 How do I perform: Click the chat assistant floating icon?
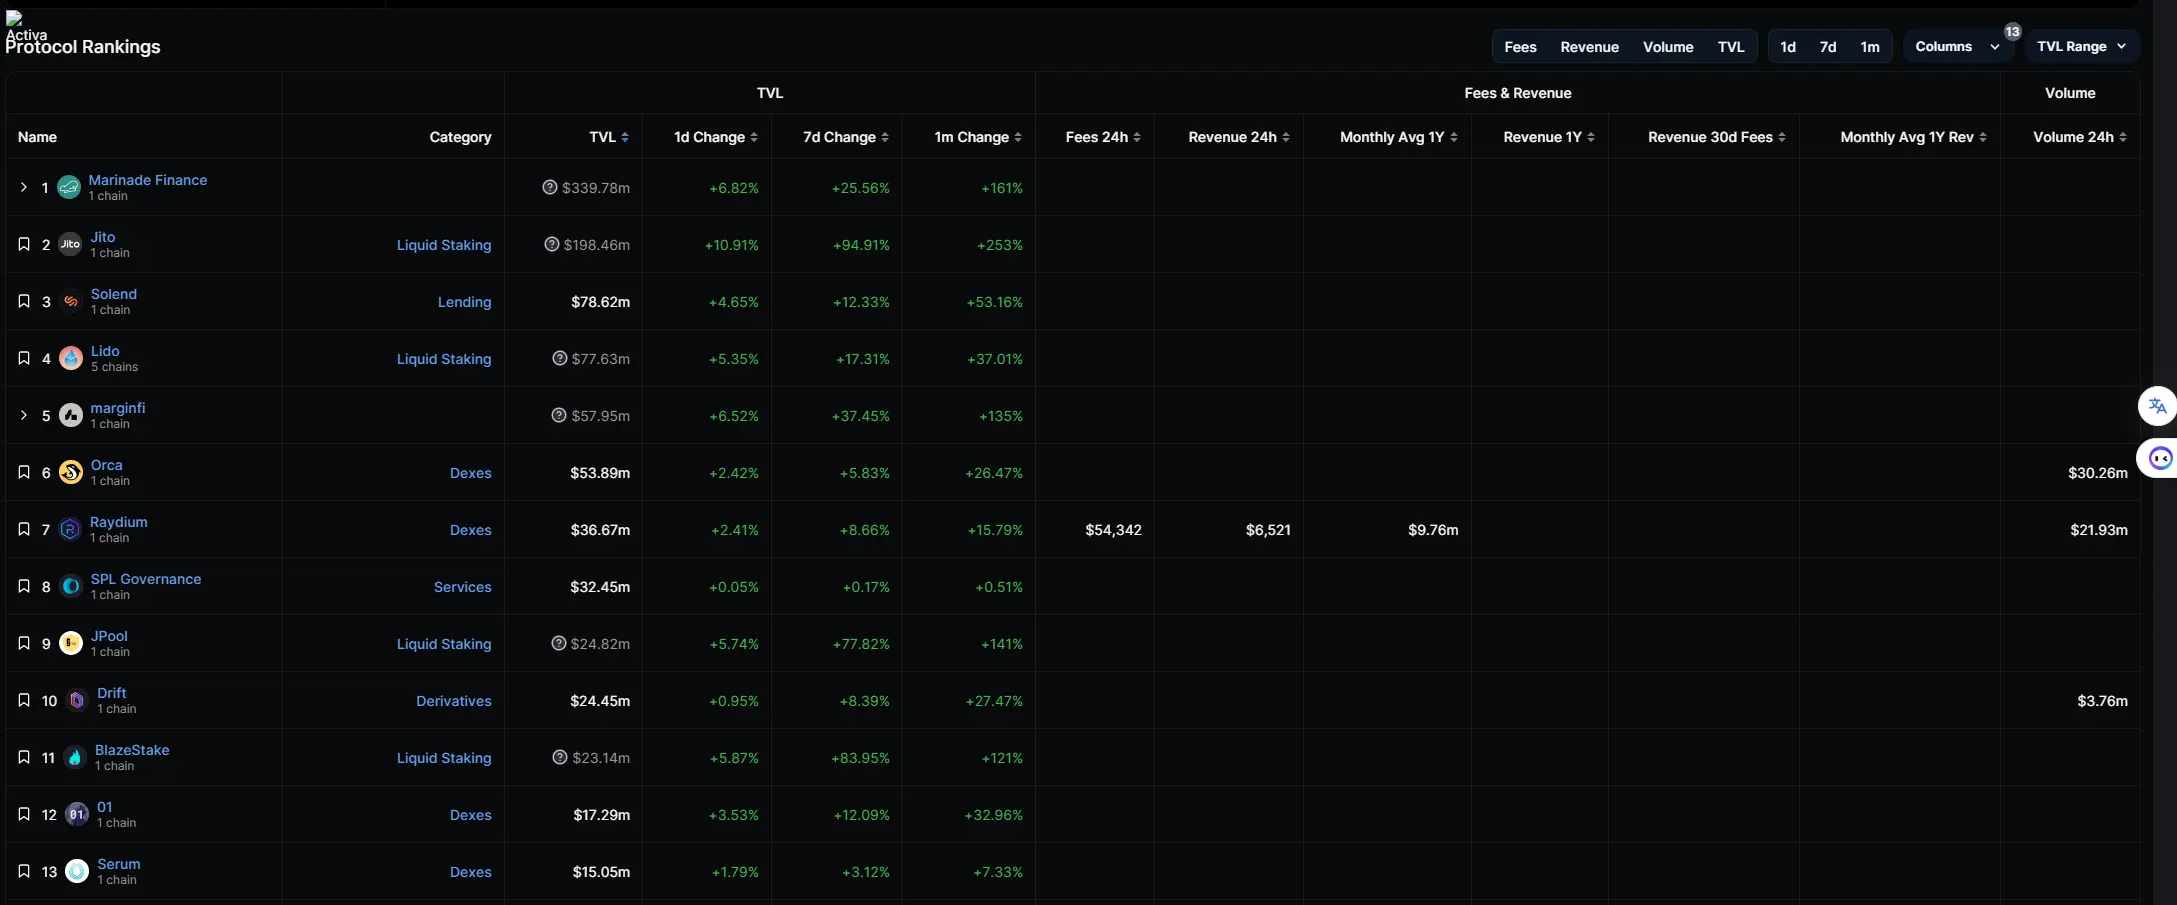(x=2159, y=458)
